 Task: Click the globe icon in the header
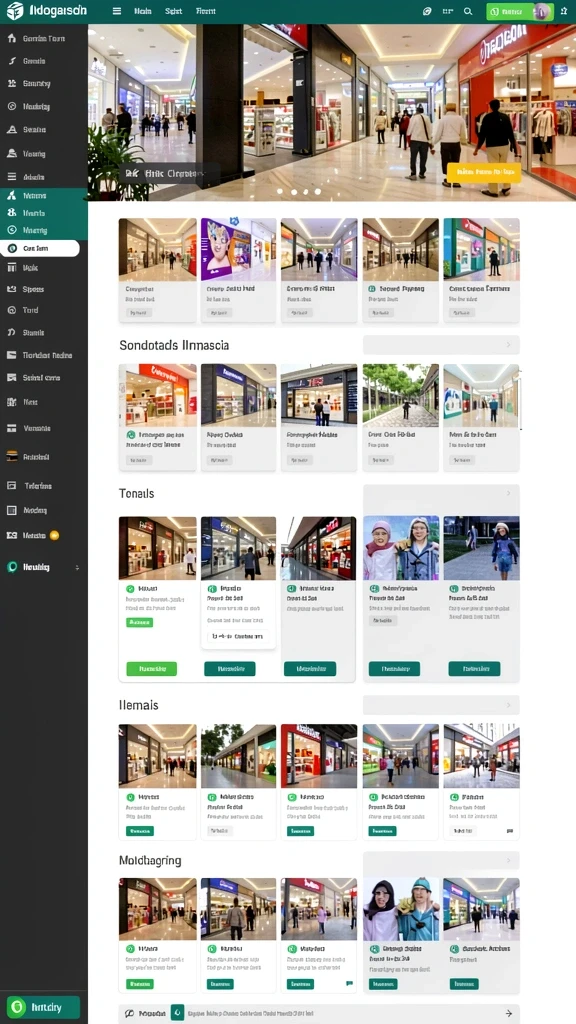click(x=427, y=11)
